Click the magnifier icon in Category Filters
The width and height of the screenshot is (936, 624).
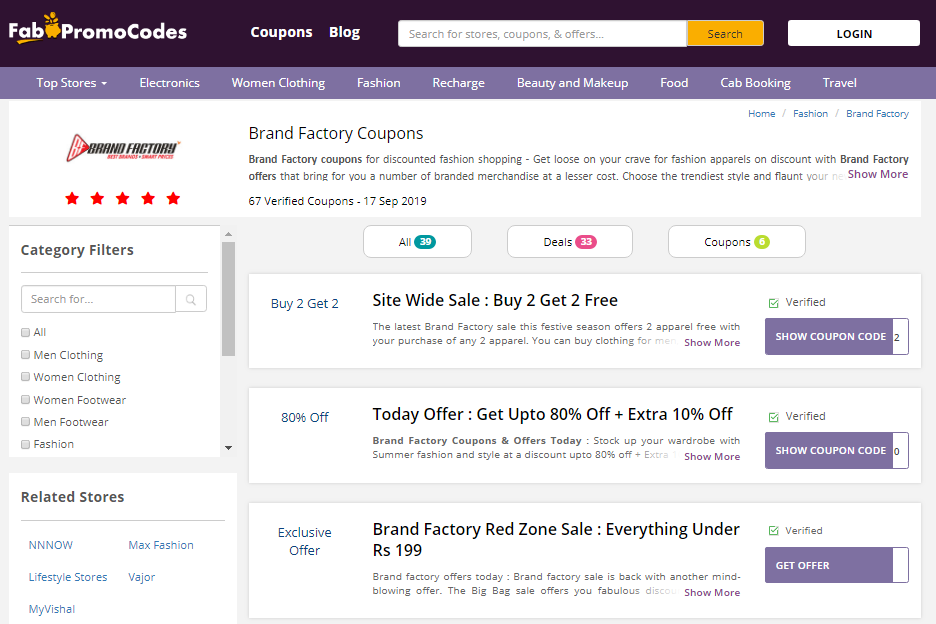191,299
